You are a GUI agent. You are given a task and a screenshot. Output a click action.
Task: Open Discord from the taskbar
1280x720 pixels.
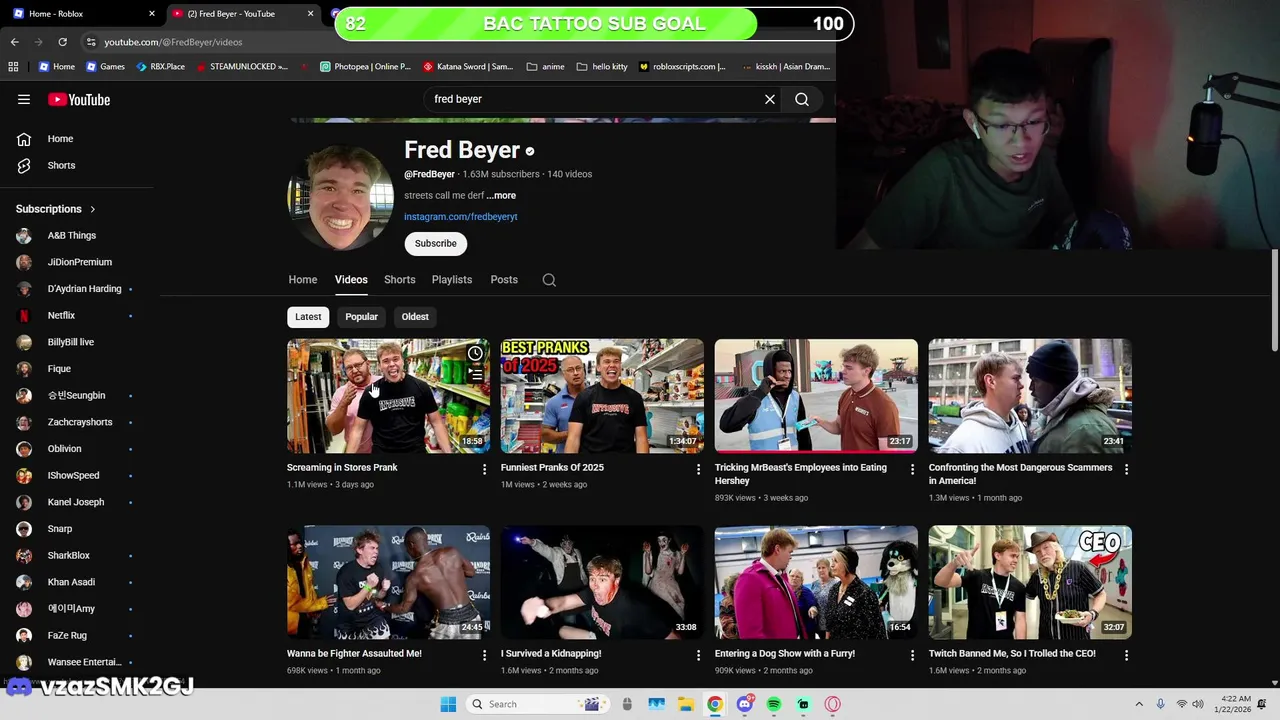(x=744, y=704)
